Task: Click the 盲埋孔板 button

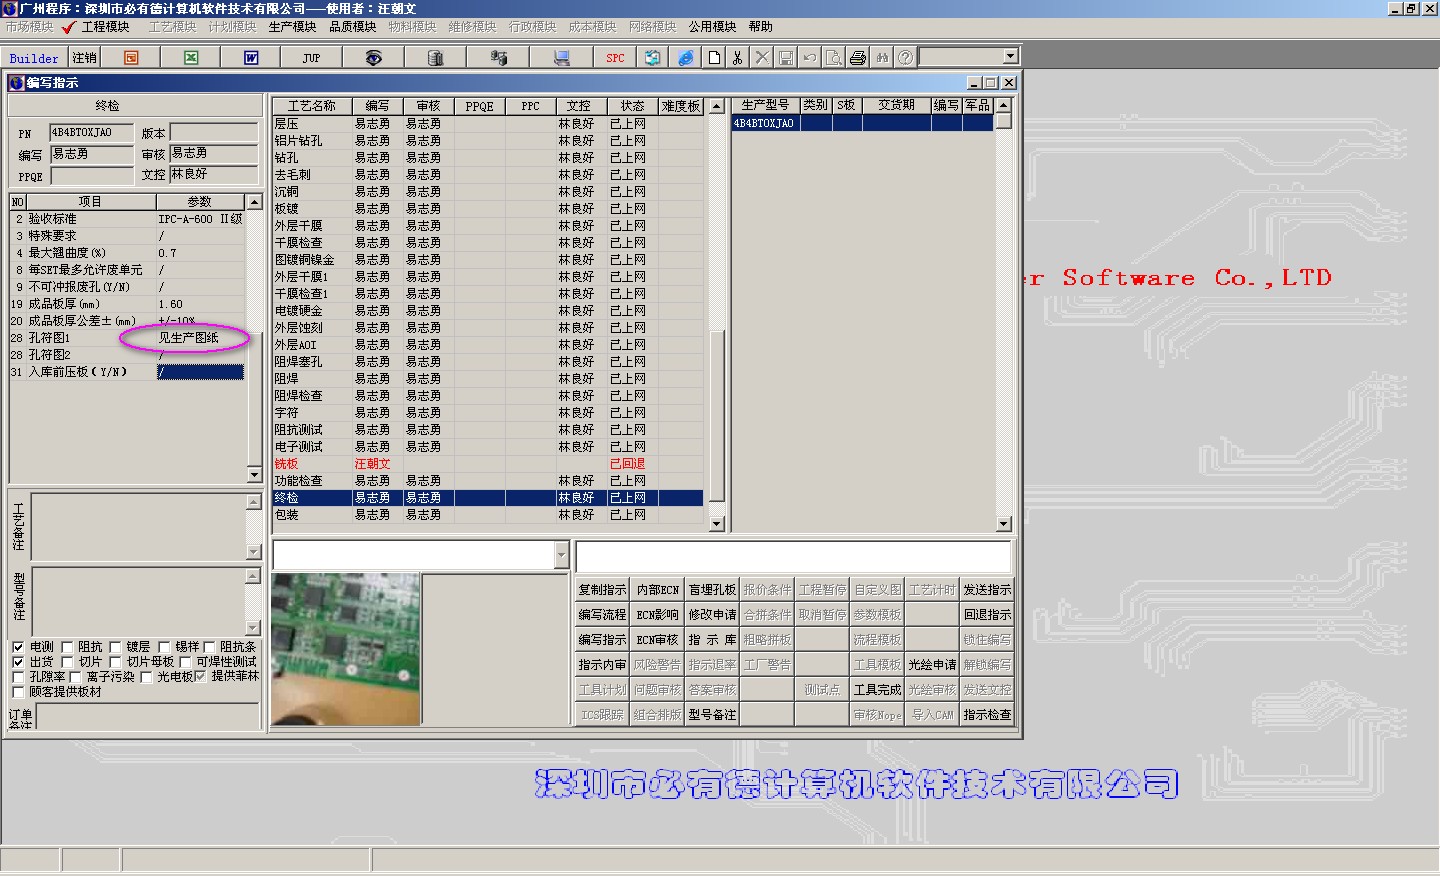Action: (x=712, y=590)
